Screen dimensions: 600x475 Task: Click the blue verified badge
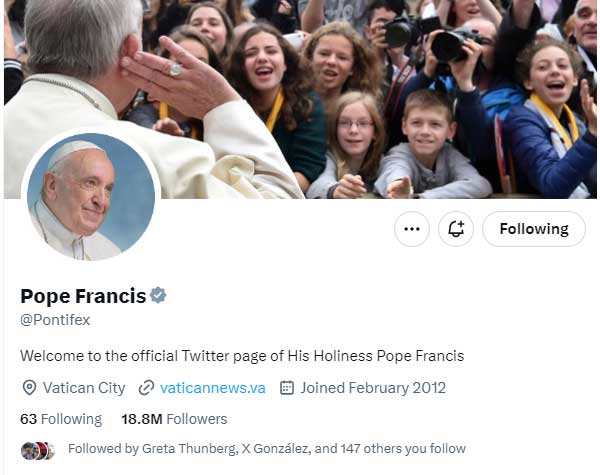point(158,296)
